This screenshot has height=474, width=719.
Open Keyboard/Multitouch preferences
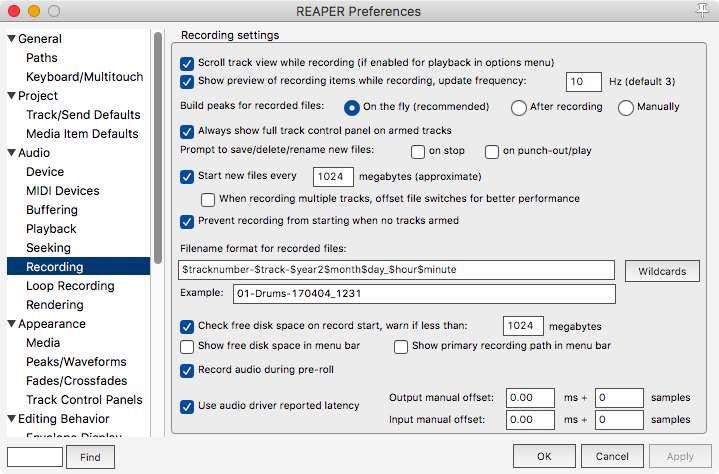tap(84, 77)
